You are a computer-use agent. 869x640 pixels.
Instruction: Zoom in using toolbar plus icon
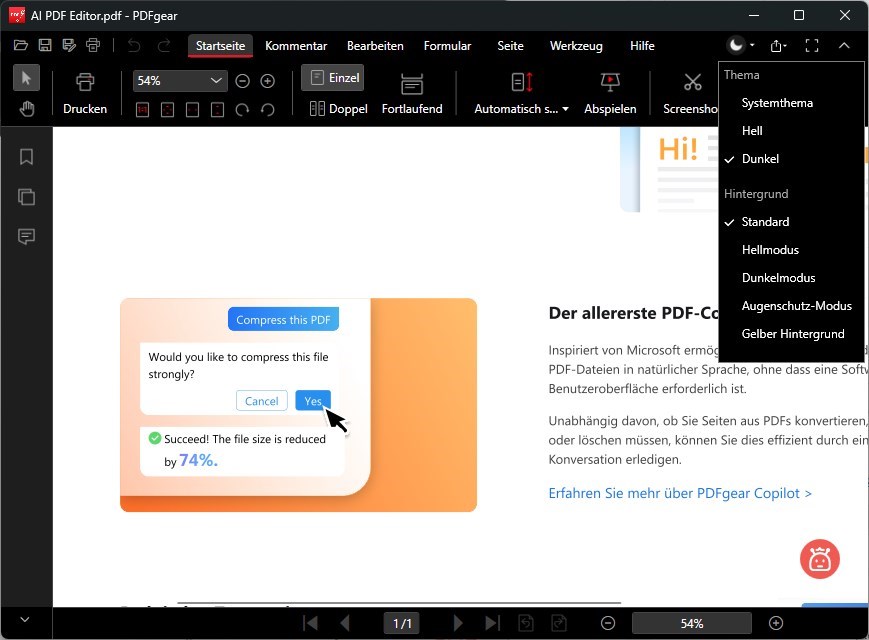coord(268,81)
